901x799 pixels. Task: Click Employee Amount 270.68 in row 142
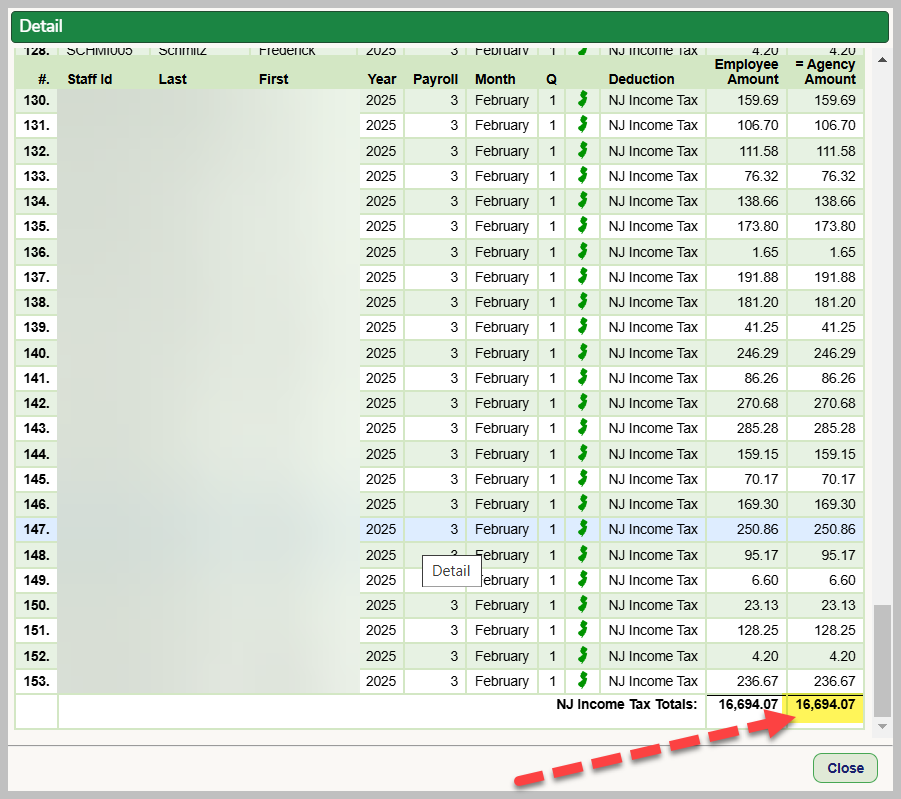[x=757, y=404]
